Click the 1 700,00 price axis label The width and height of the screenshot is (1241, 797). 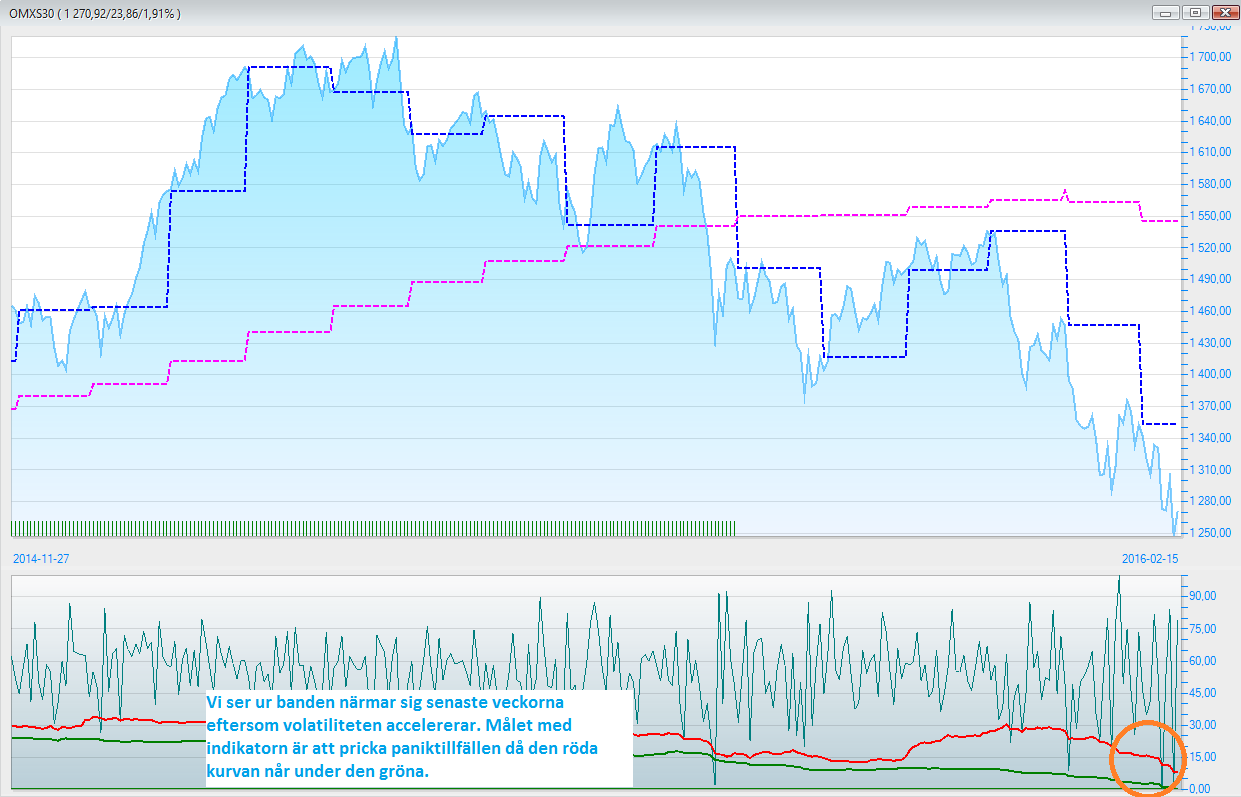tap(1210, 57)
